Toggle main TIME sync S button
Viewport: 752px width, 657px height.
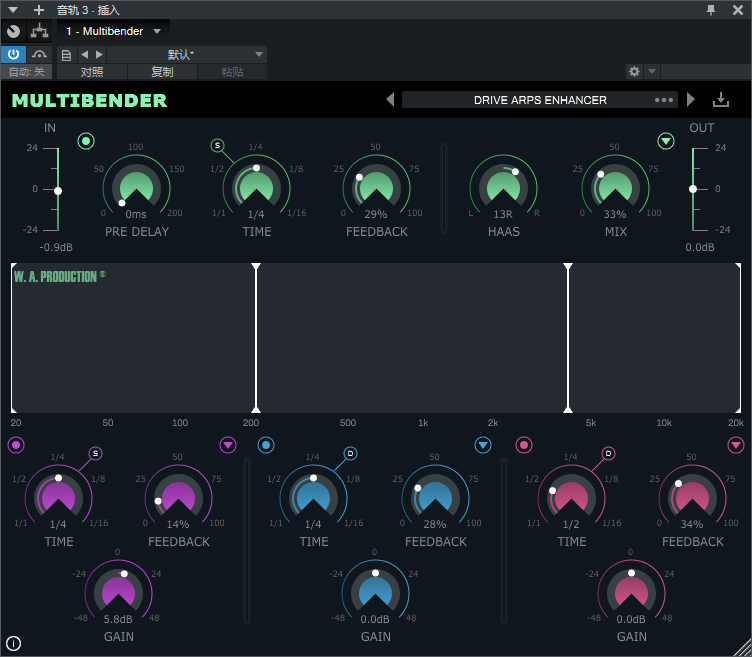217,145
